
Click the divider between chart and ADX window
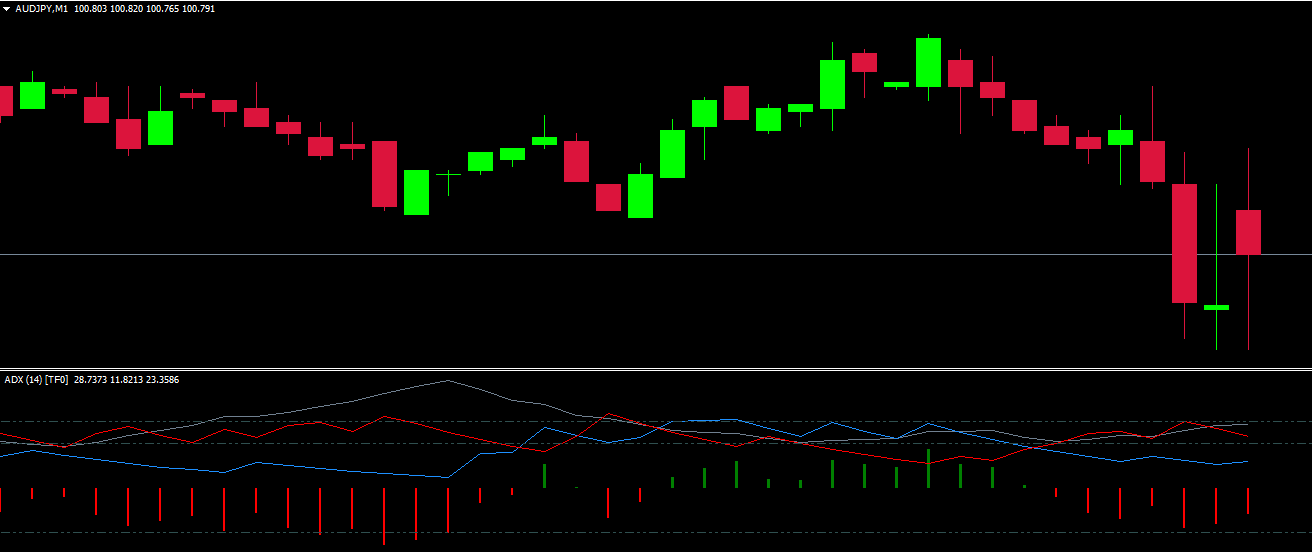[656, 369]
